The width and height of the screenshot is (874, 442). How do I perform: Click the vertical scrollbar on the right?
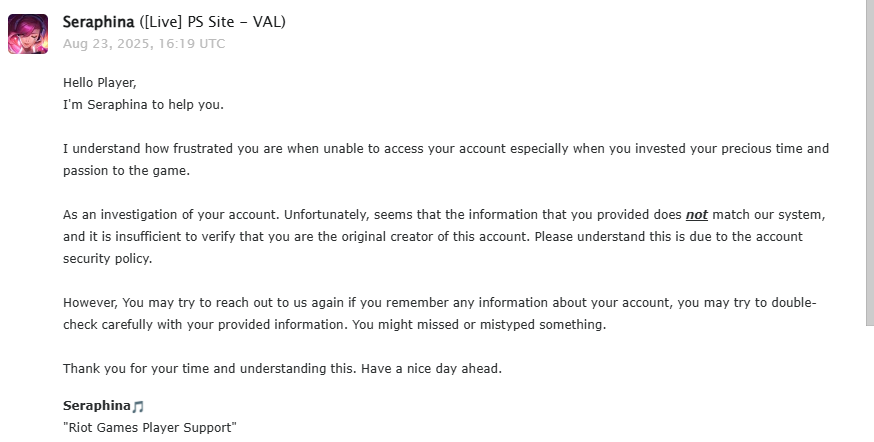click(x=870, y=162)
